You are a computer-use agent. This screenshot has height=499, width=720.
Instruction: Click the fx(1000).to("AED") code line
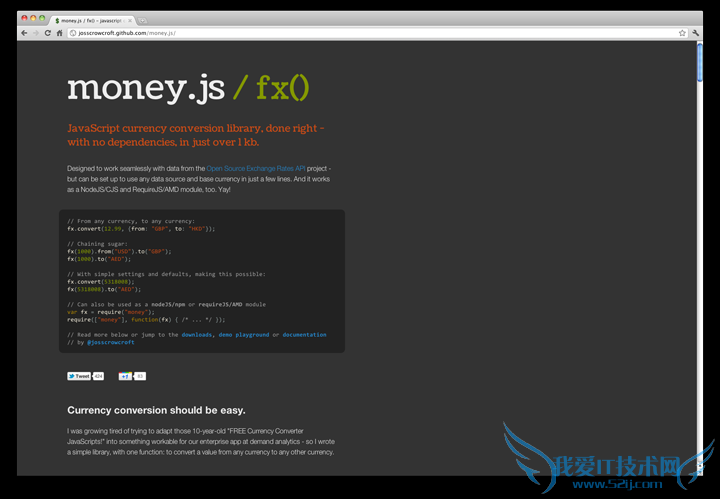pyautogui.click(x=99, y=259)
